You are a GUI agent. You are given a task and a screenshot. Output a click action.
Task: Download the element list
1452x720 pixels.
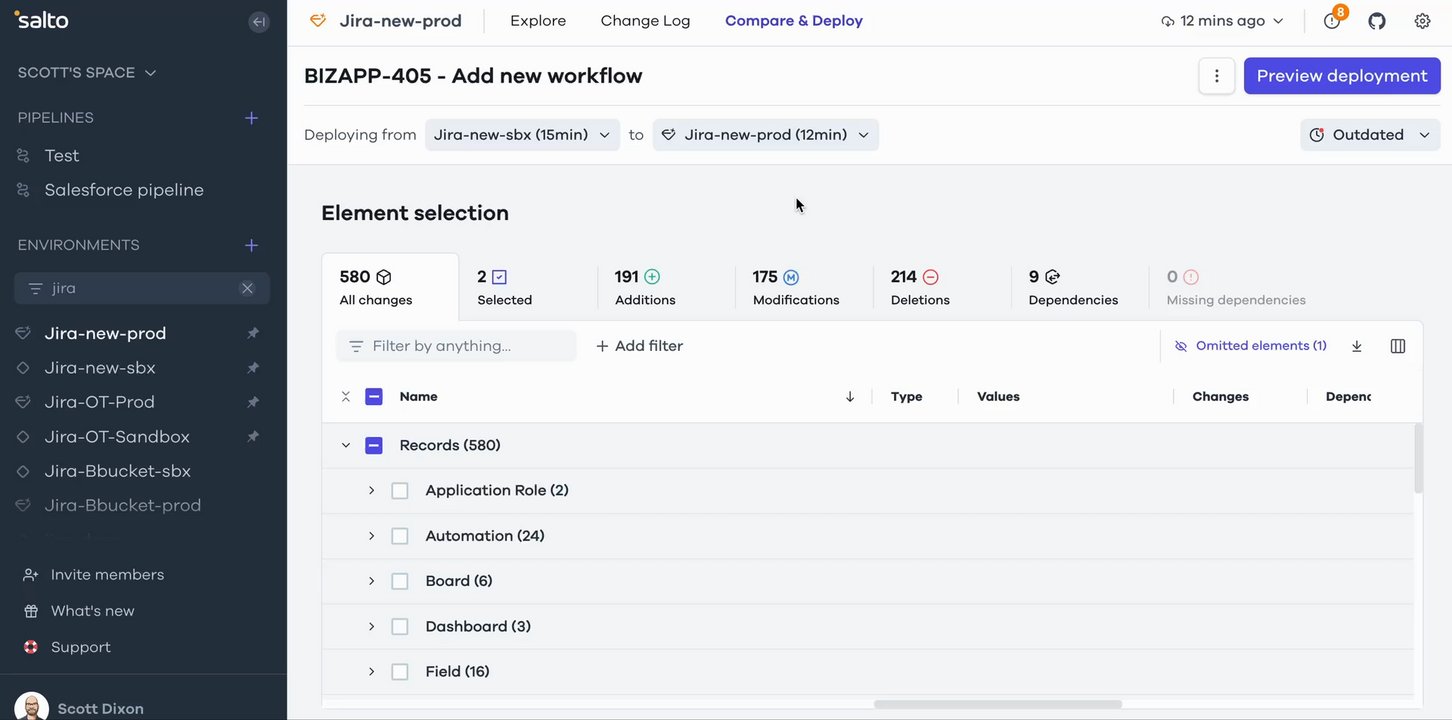[x=1357, y=346]
